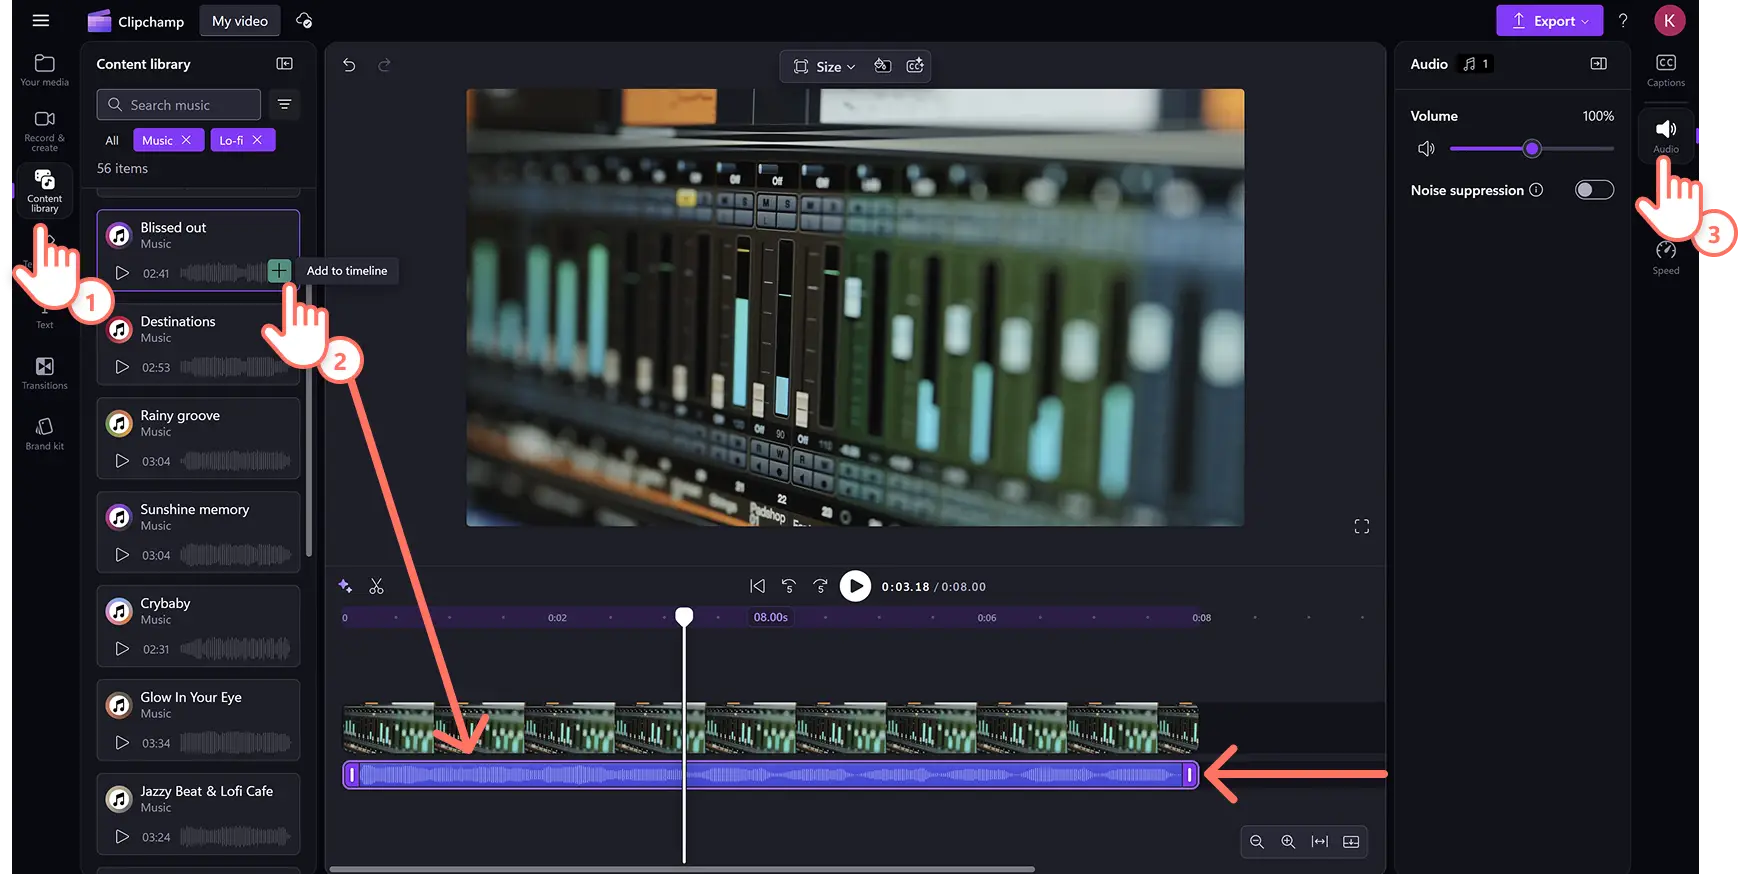Preview the Blissed out track
The width and height of the screenshot is (1738, 874).
click(x=122, y=273)
